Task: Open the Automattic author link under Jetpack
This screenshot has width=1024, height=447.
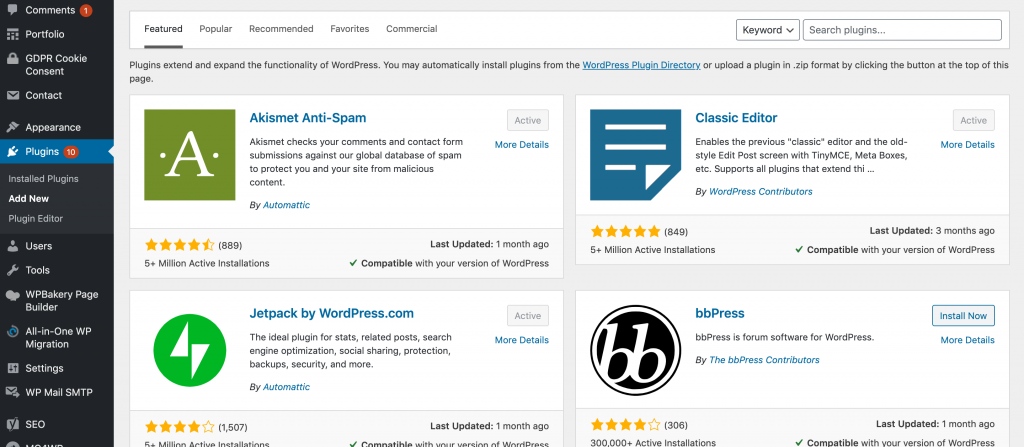Action: tap(287, 388)
